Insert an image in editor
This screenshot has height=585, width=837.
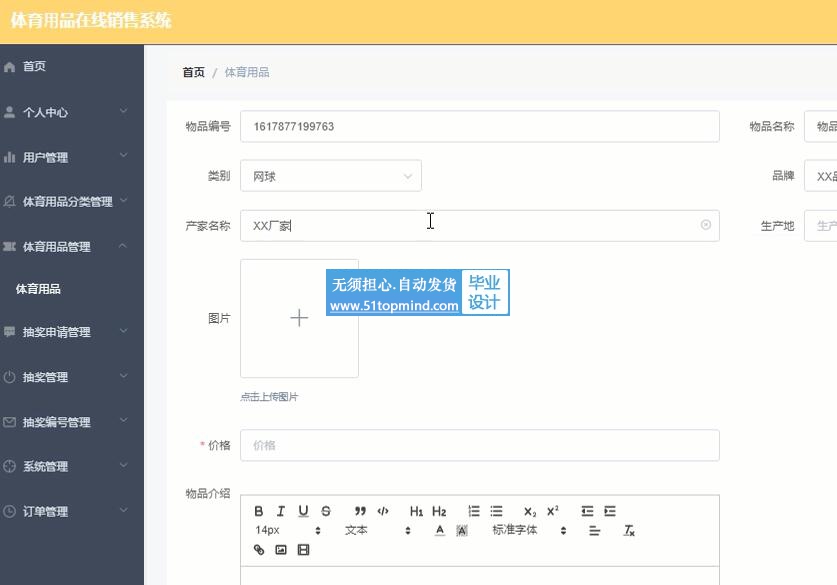coord(281,550)
